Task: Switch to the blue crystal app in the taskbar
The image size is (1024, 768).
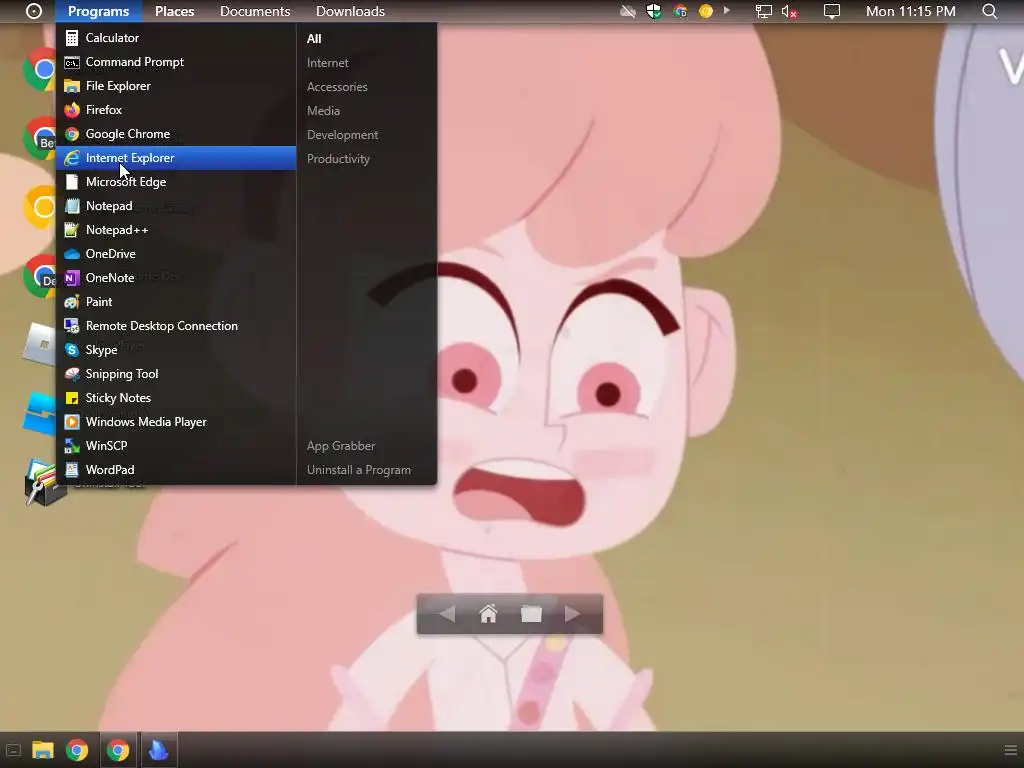Action: pyautogui.click(x=159, y=750)
